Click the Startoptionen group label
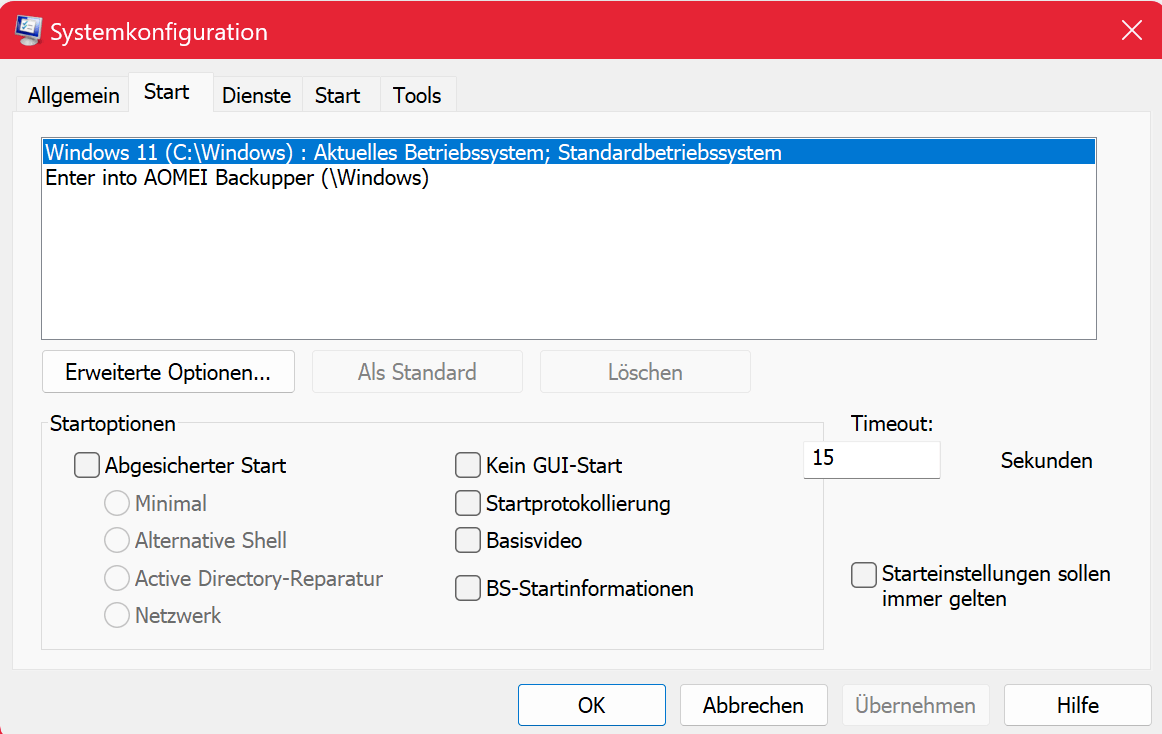Viewport: 1162px width, 734px height. coord(113,424)
